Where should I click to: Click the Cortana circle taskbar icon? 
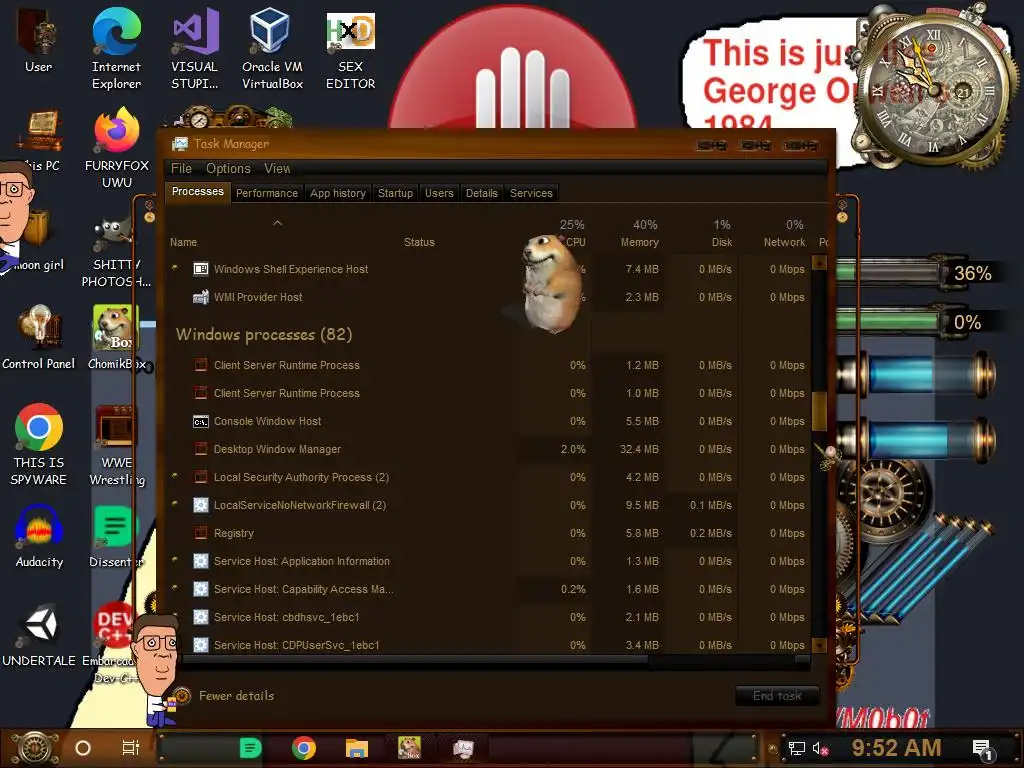click(83, 748)
